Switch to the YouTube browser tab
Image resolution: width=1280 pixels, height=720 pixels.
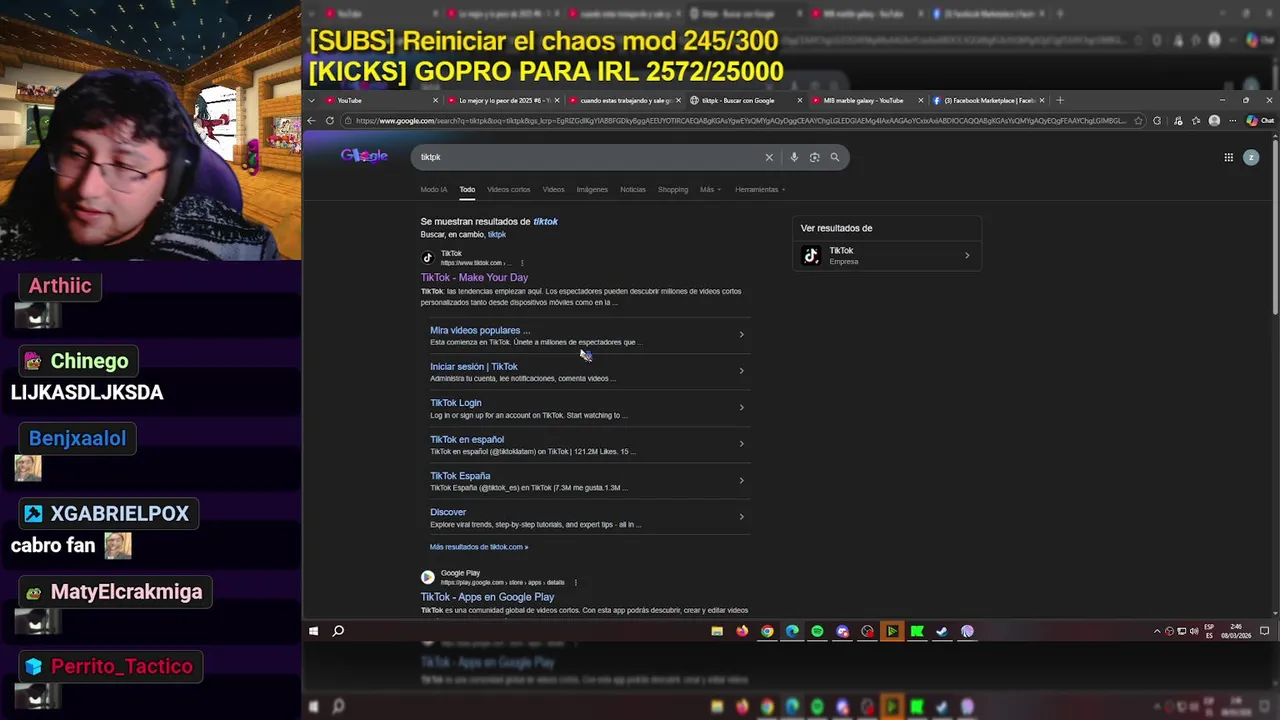pyautogui.click(x=381, y=100)
